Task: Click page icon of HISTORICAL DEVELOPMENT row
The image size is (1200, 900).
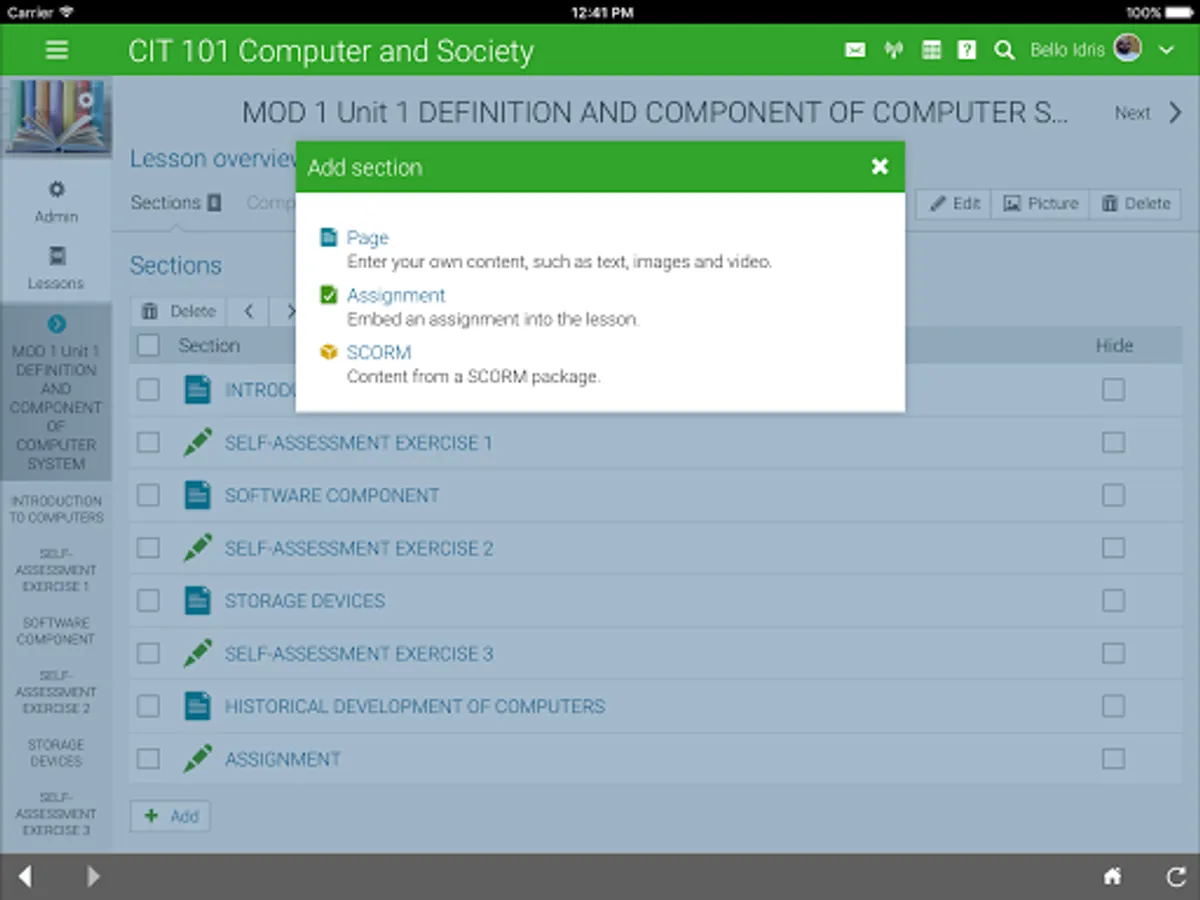Action: (x=198, y=706)
